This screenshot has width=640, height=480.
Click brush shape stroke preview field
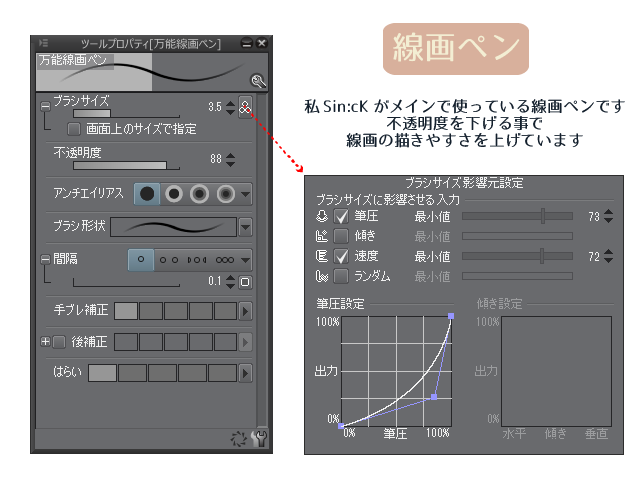point(173,227)
